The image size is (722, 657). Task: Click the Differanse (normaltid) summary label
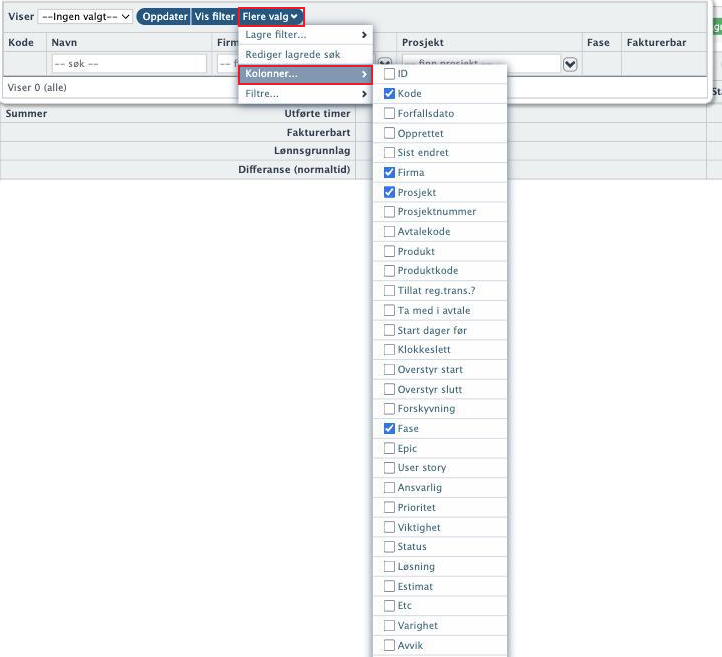point(294,169)
